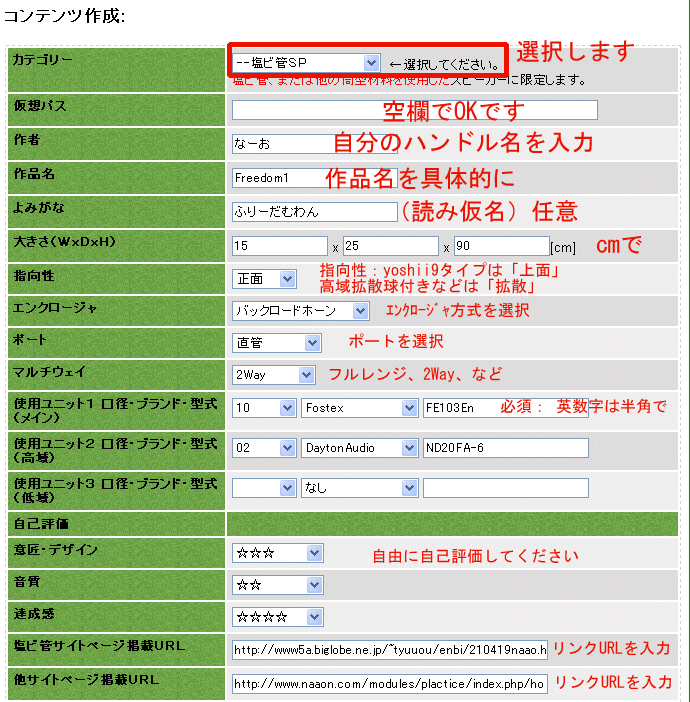This screenshot has height=702, width=690.
Task: Expand the エンクロージャ dropdown showing バックロードホーン
Action: pos(300,311)
